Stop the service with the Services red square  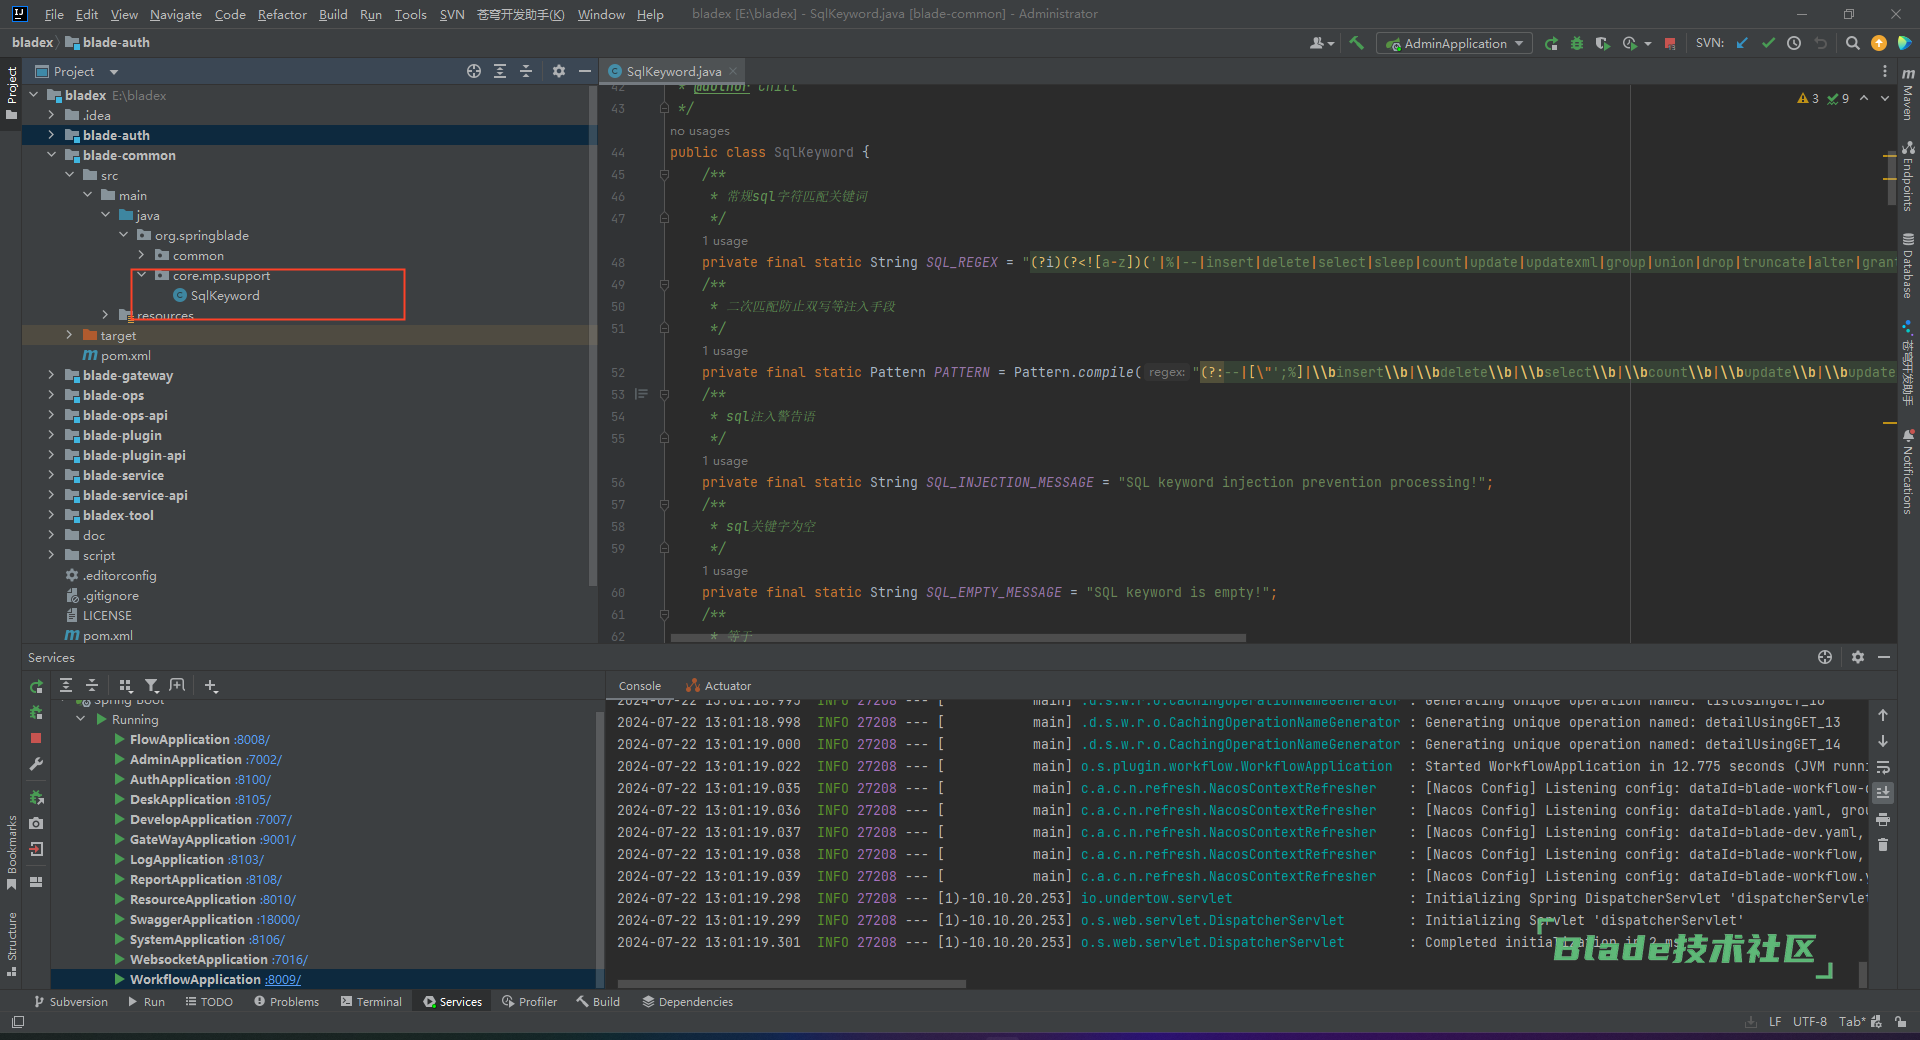(x=36, y=738)
